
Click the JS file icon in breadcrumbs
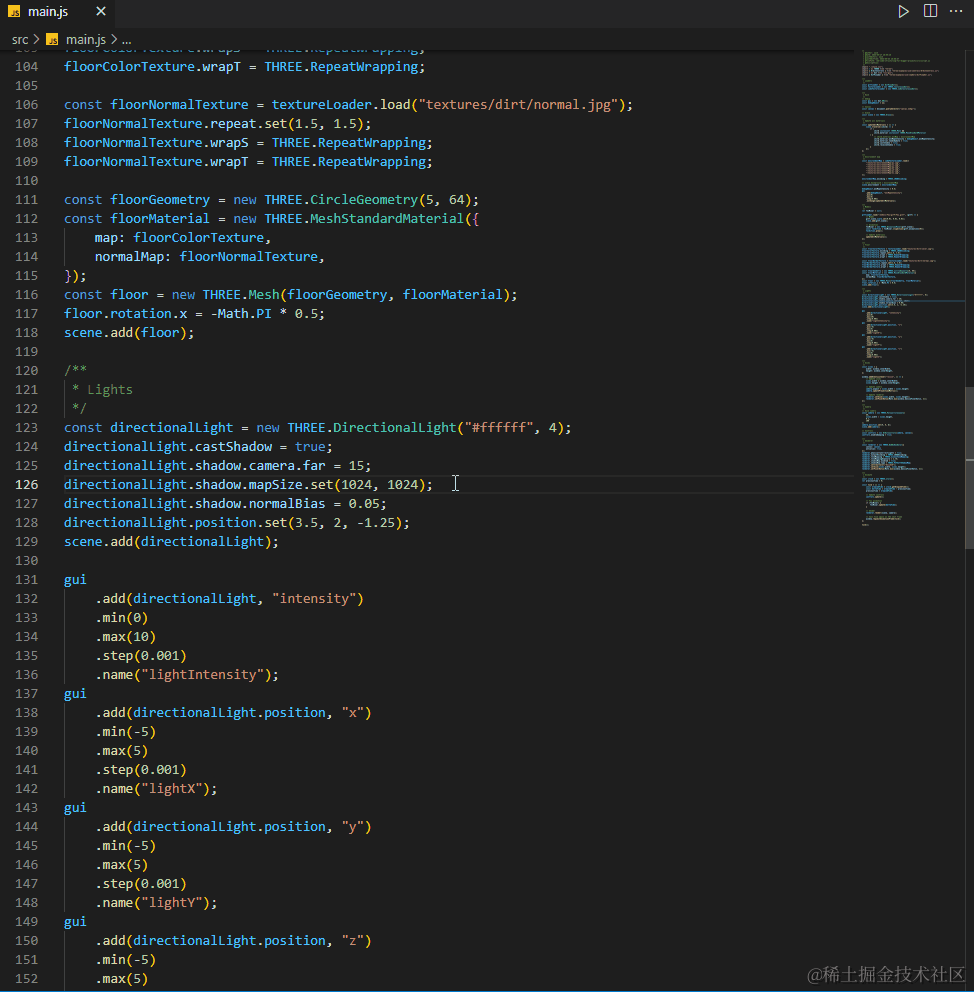[52, 39]
